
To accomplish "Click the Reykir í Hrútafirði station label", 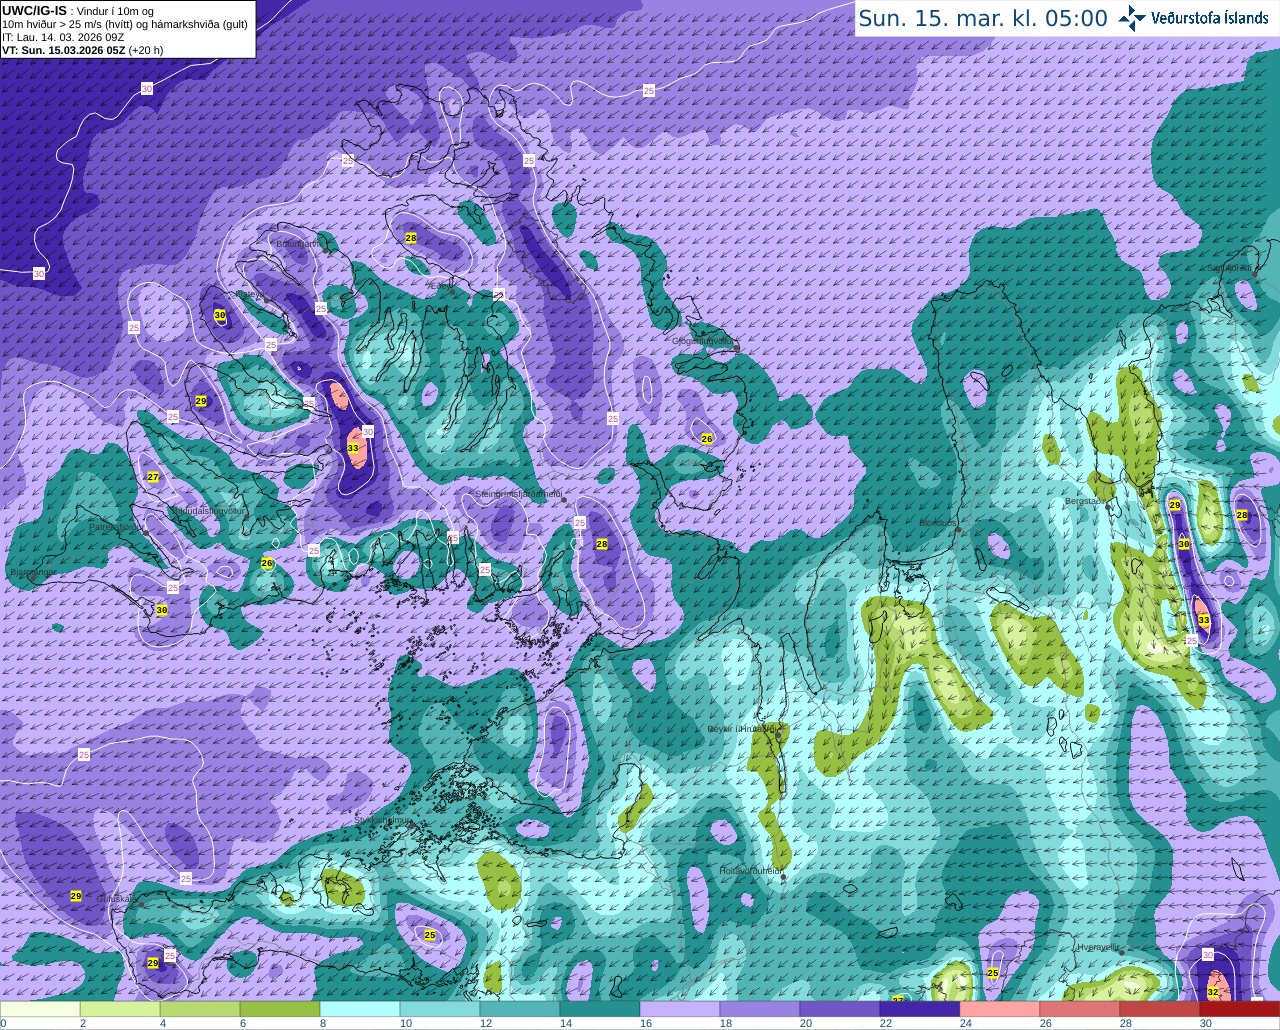I will 741,729.
